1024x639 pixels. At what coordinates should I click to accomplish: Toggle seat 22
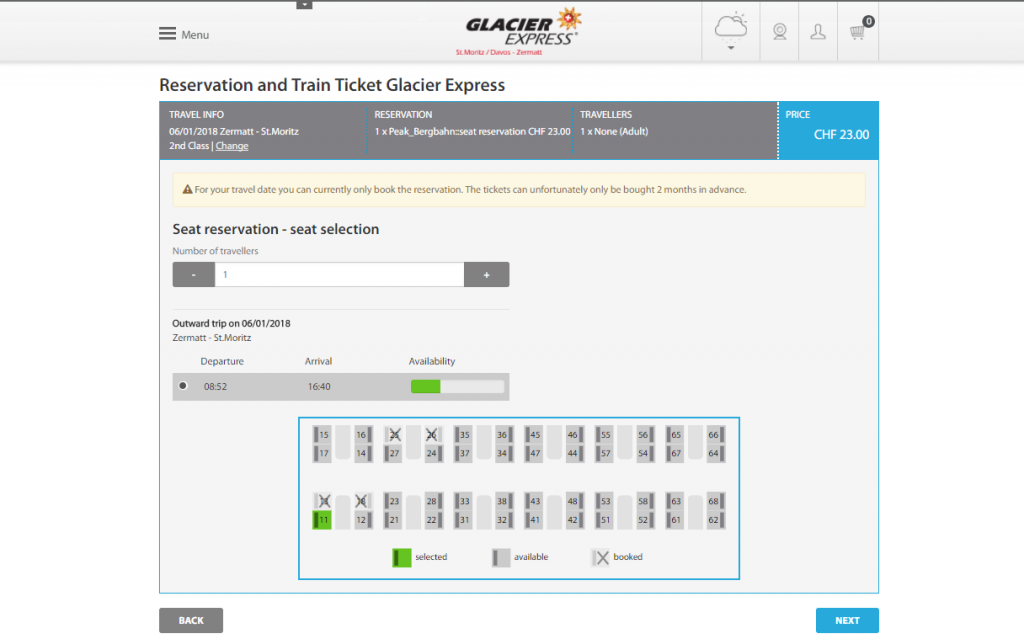[x=434, y=519]
